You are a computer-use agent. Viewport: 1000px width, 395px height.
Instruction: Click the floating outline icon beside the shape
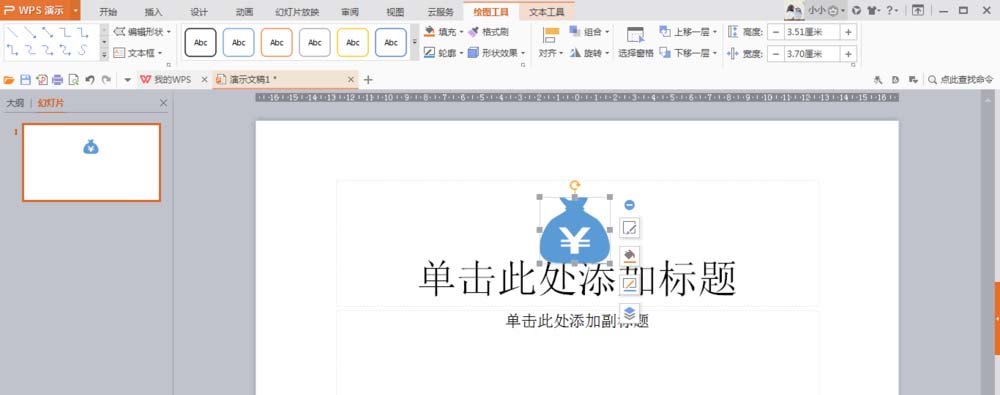coord(629,284)
